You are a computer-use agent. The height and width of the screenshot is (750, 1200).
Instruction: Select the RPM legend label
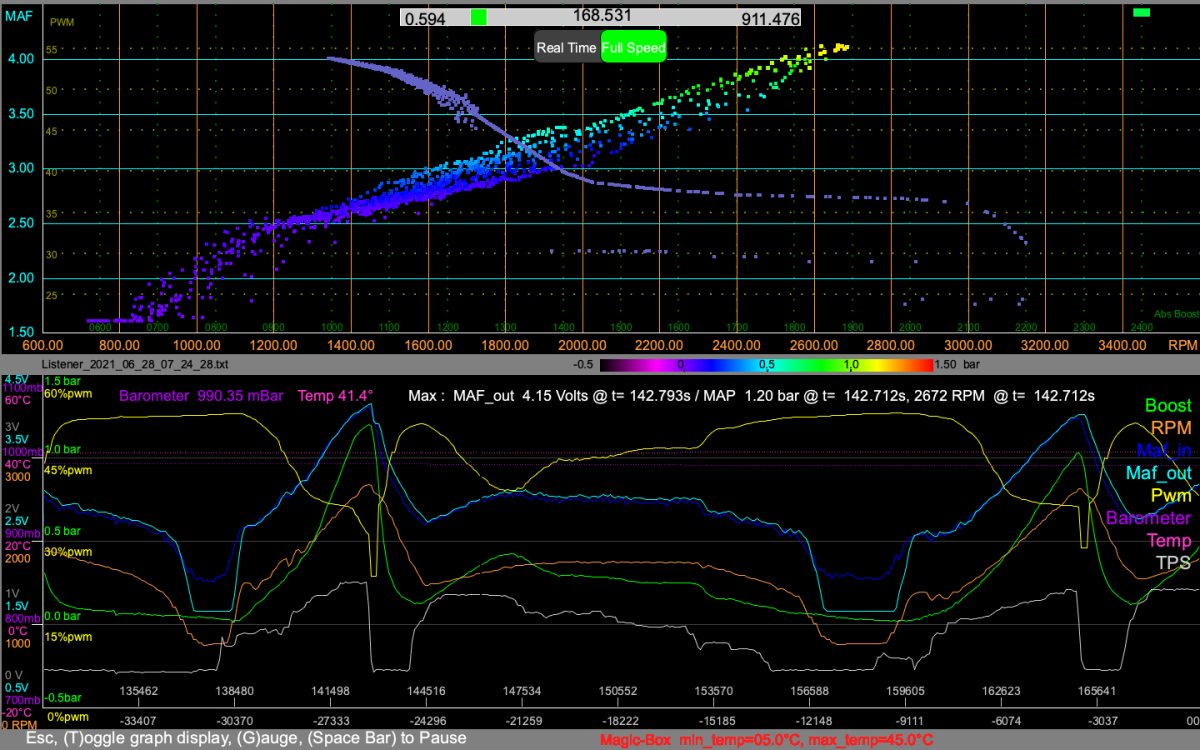(1170, 428)
